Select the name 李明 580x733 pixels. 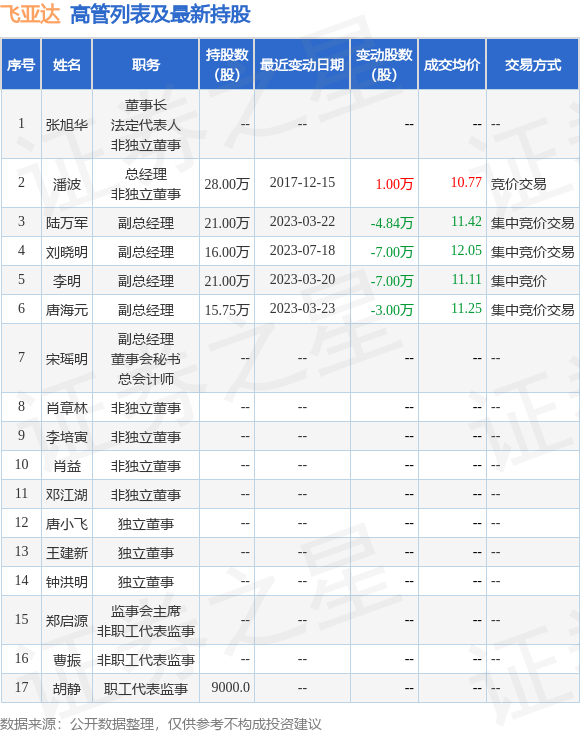(x=67, y=281)
